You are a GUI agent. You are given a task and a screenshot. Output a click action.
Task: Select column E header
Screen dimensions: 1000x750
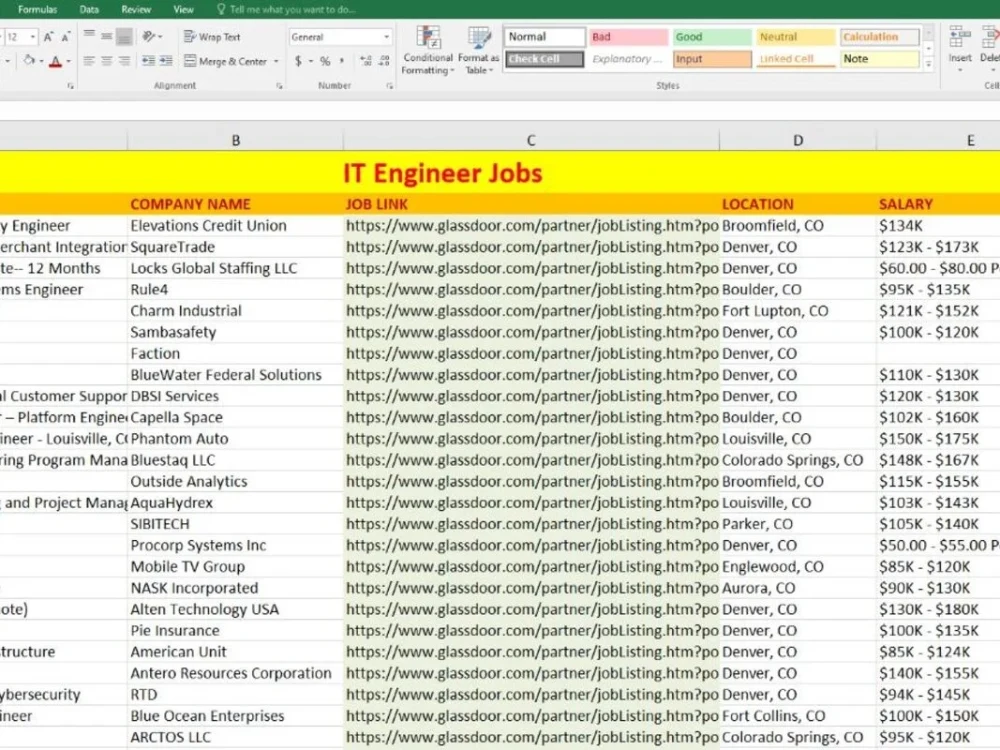pos(969,140)
